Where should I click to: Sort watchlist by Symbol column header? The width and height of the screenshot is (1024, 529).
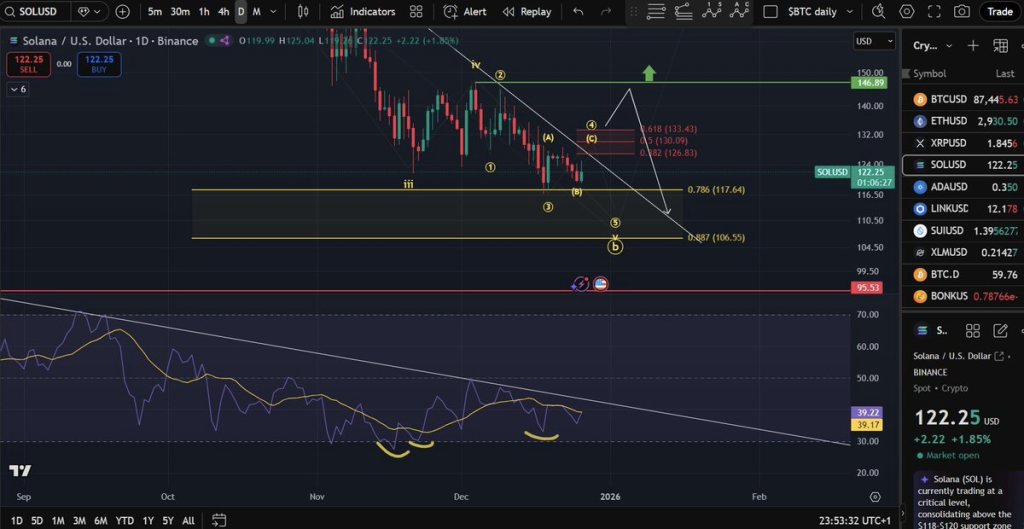(929, 74)
